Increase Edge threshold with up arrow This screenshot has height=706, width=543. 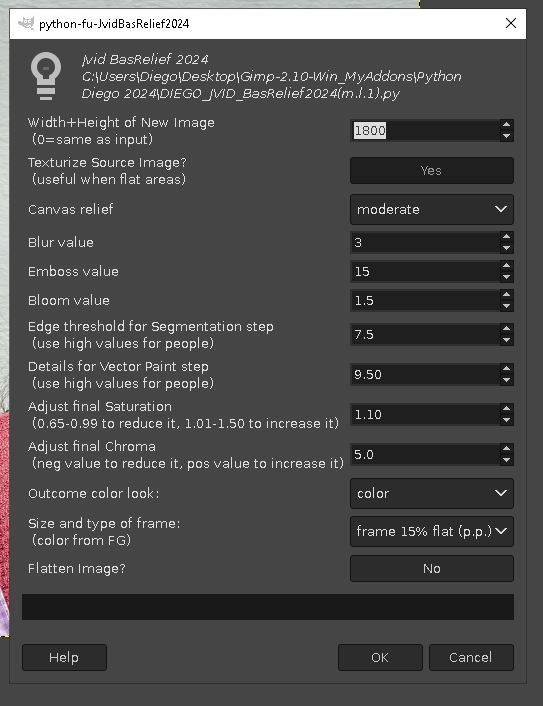[x=507, y=329]
